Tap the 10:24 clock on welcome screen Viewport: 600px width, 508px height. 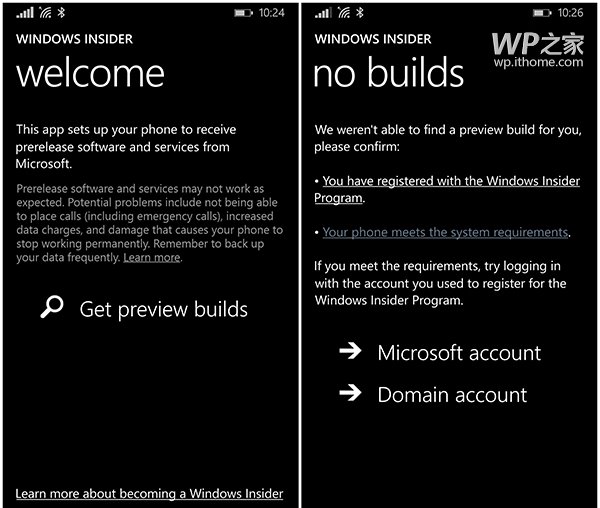pyautogui.click(x=272, y=13)
